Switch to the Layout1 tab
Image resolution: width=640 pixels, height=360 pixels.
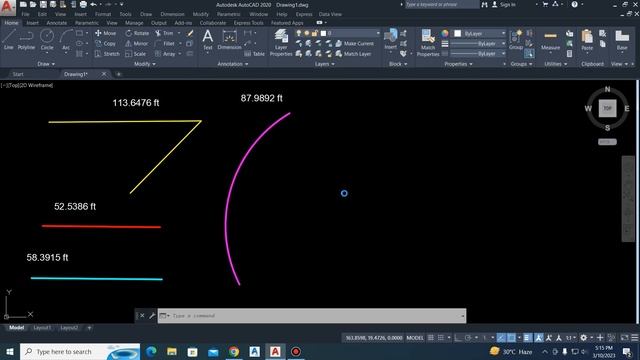42,327
